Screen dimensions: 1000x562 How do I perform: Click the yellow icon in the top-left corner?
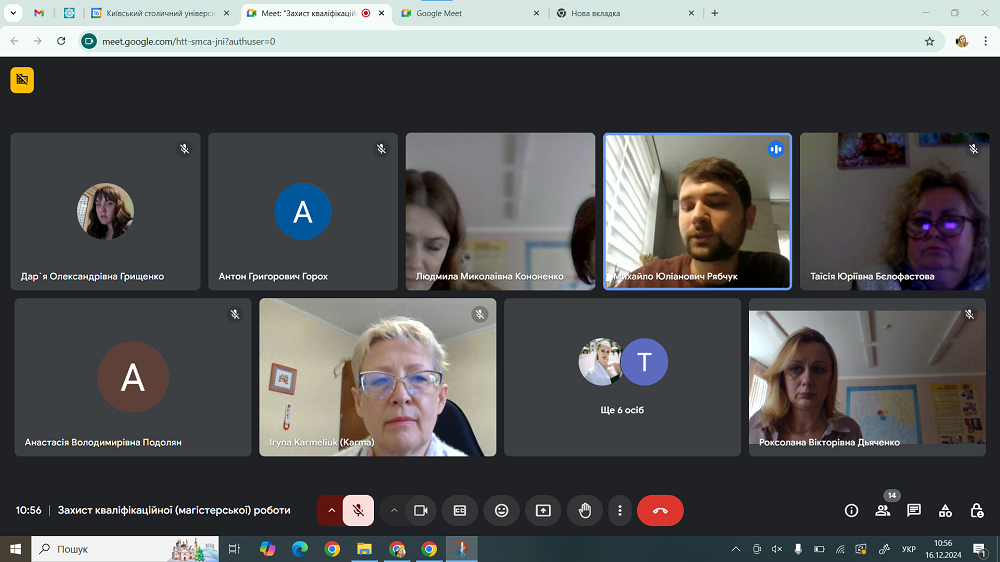22,80
